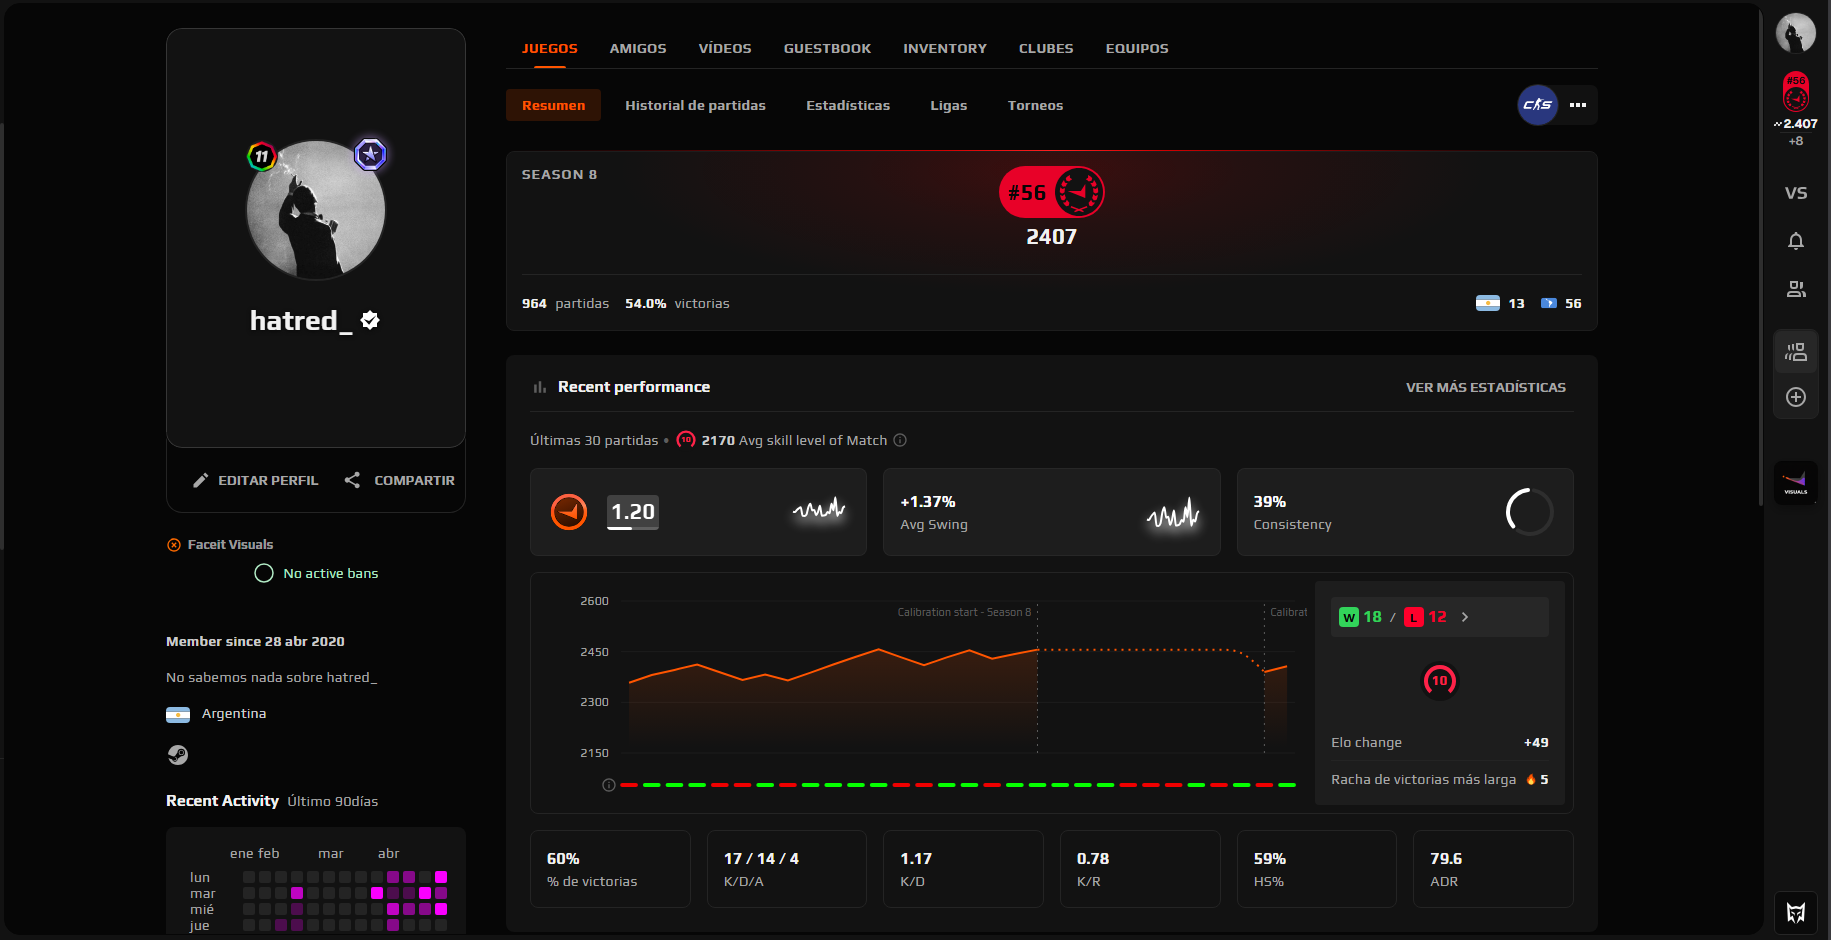Image resolution: width=1831 pixels, height=940 pixels.
Task: Click the COMPARTIR share button
Action: coord(399,480)
